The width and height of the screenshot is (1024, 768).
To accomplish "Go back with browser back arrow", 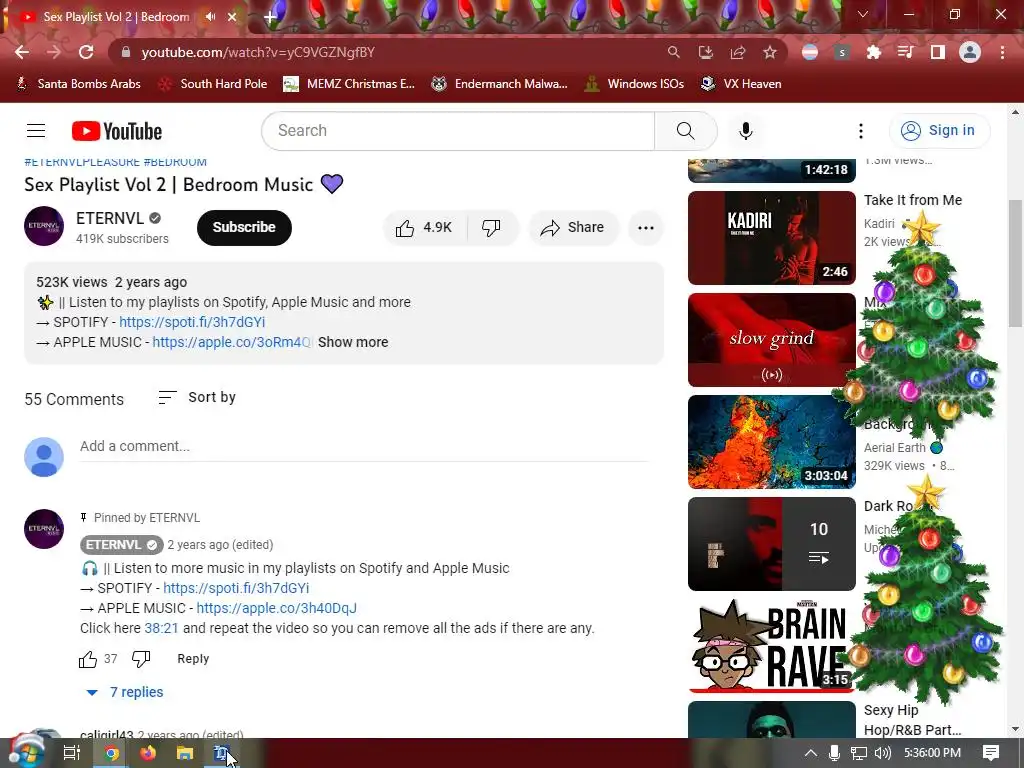I will pos(22,52).
